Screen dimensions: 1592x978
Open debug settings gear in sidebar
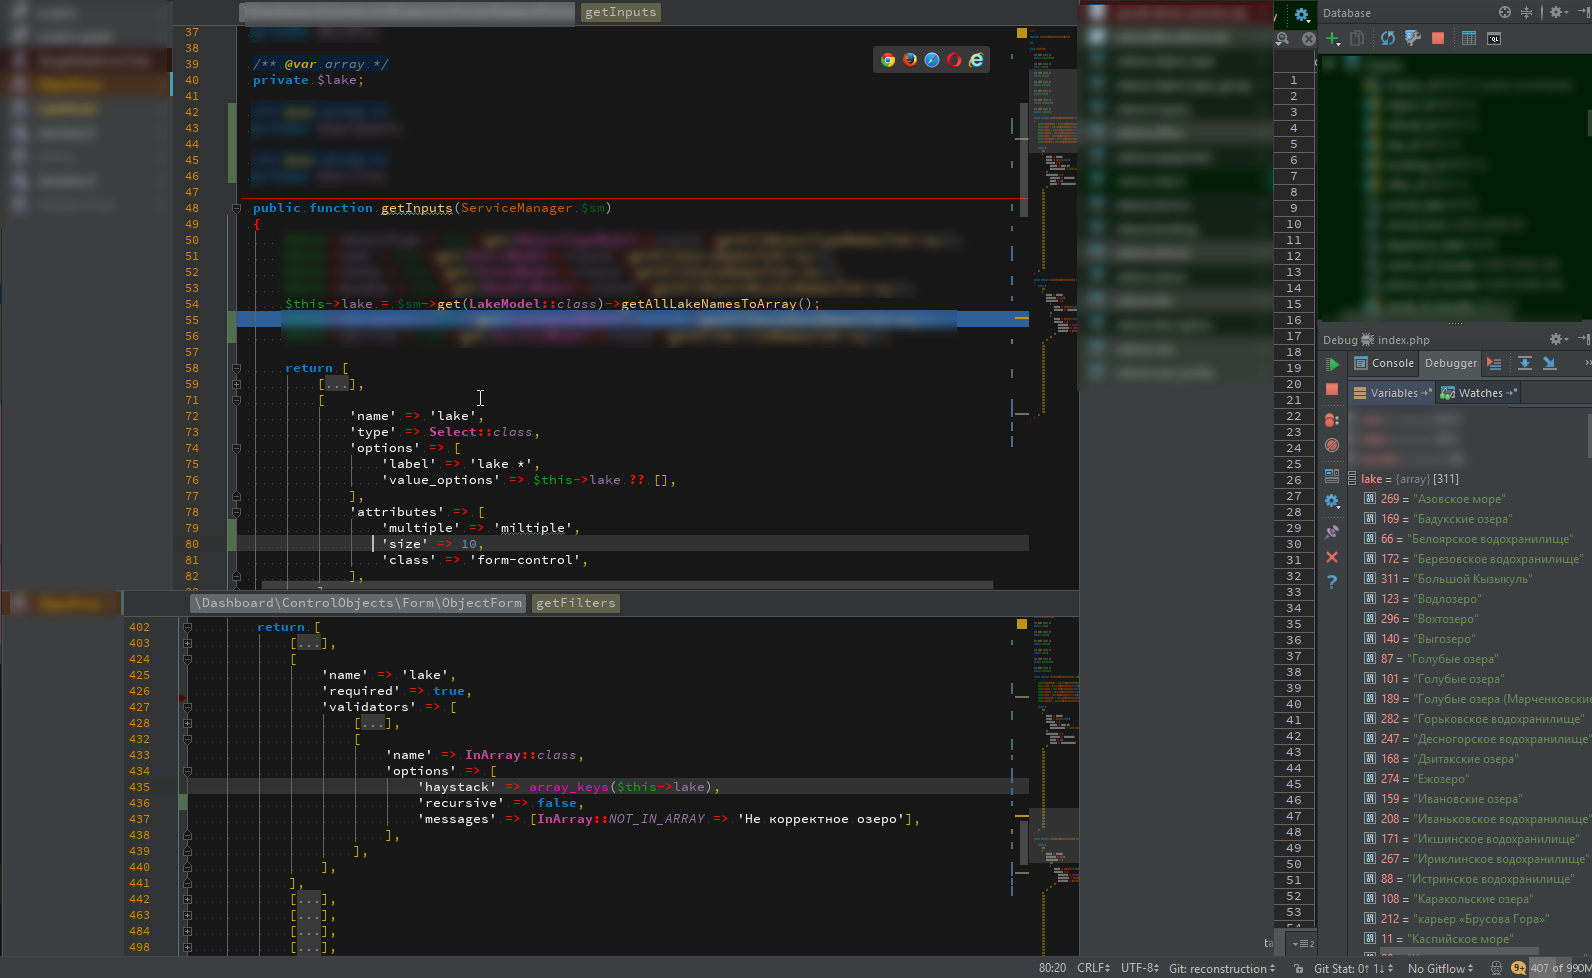click(1332, 501)
